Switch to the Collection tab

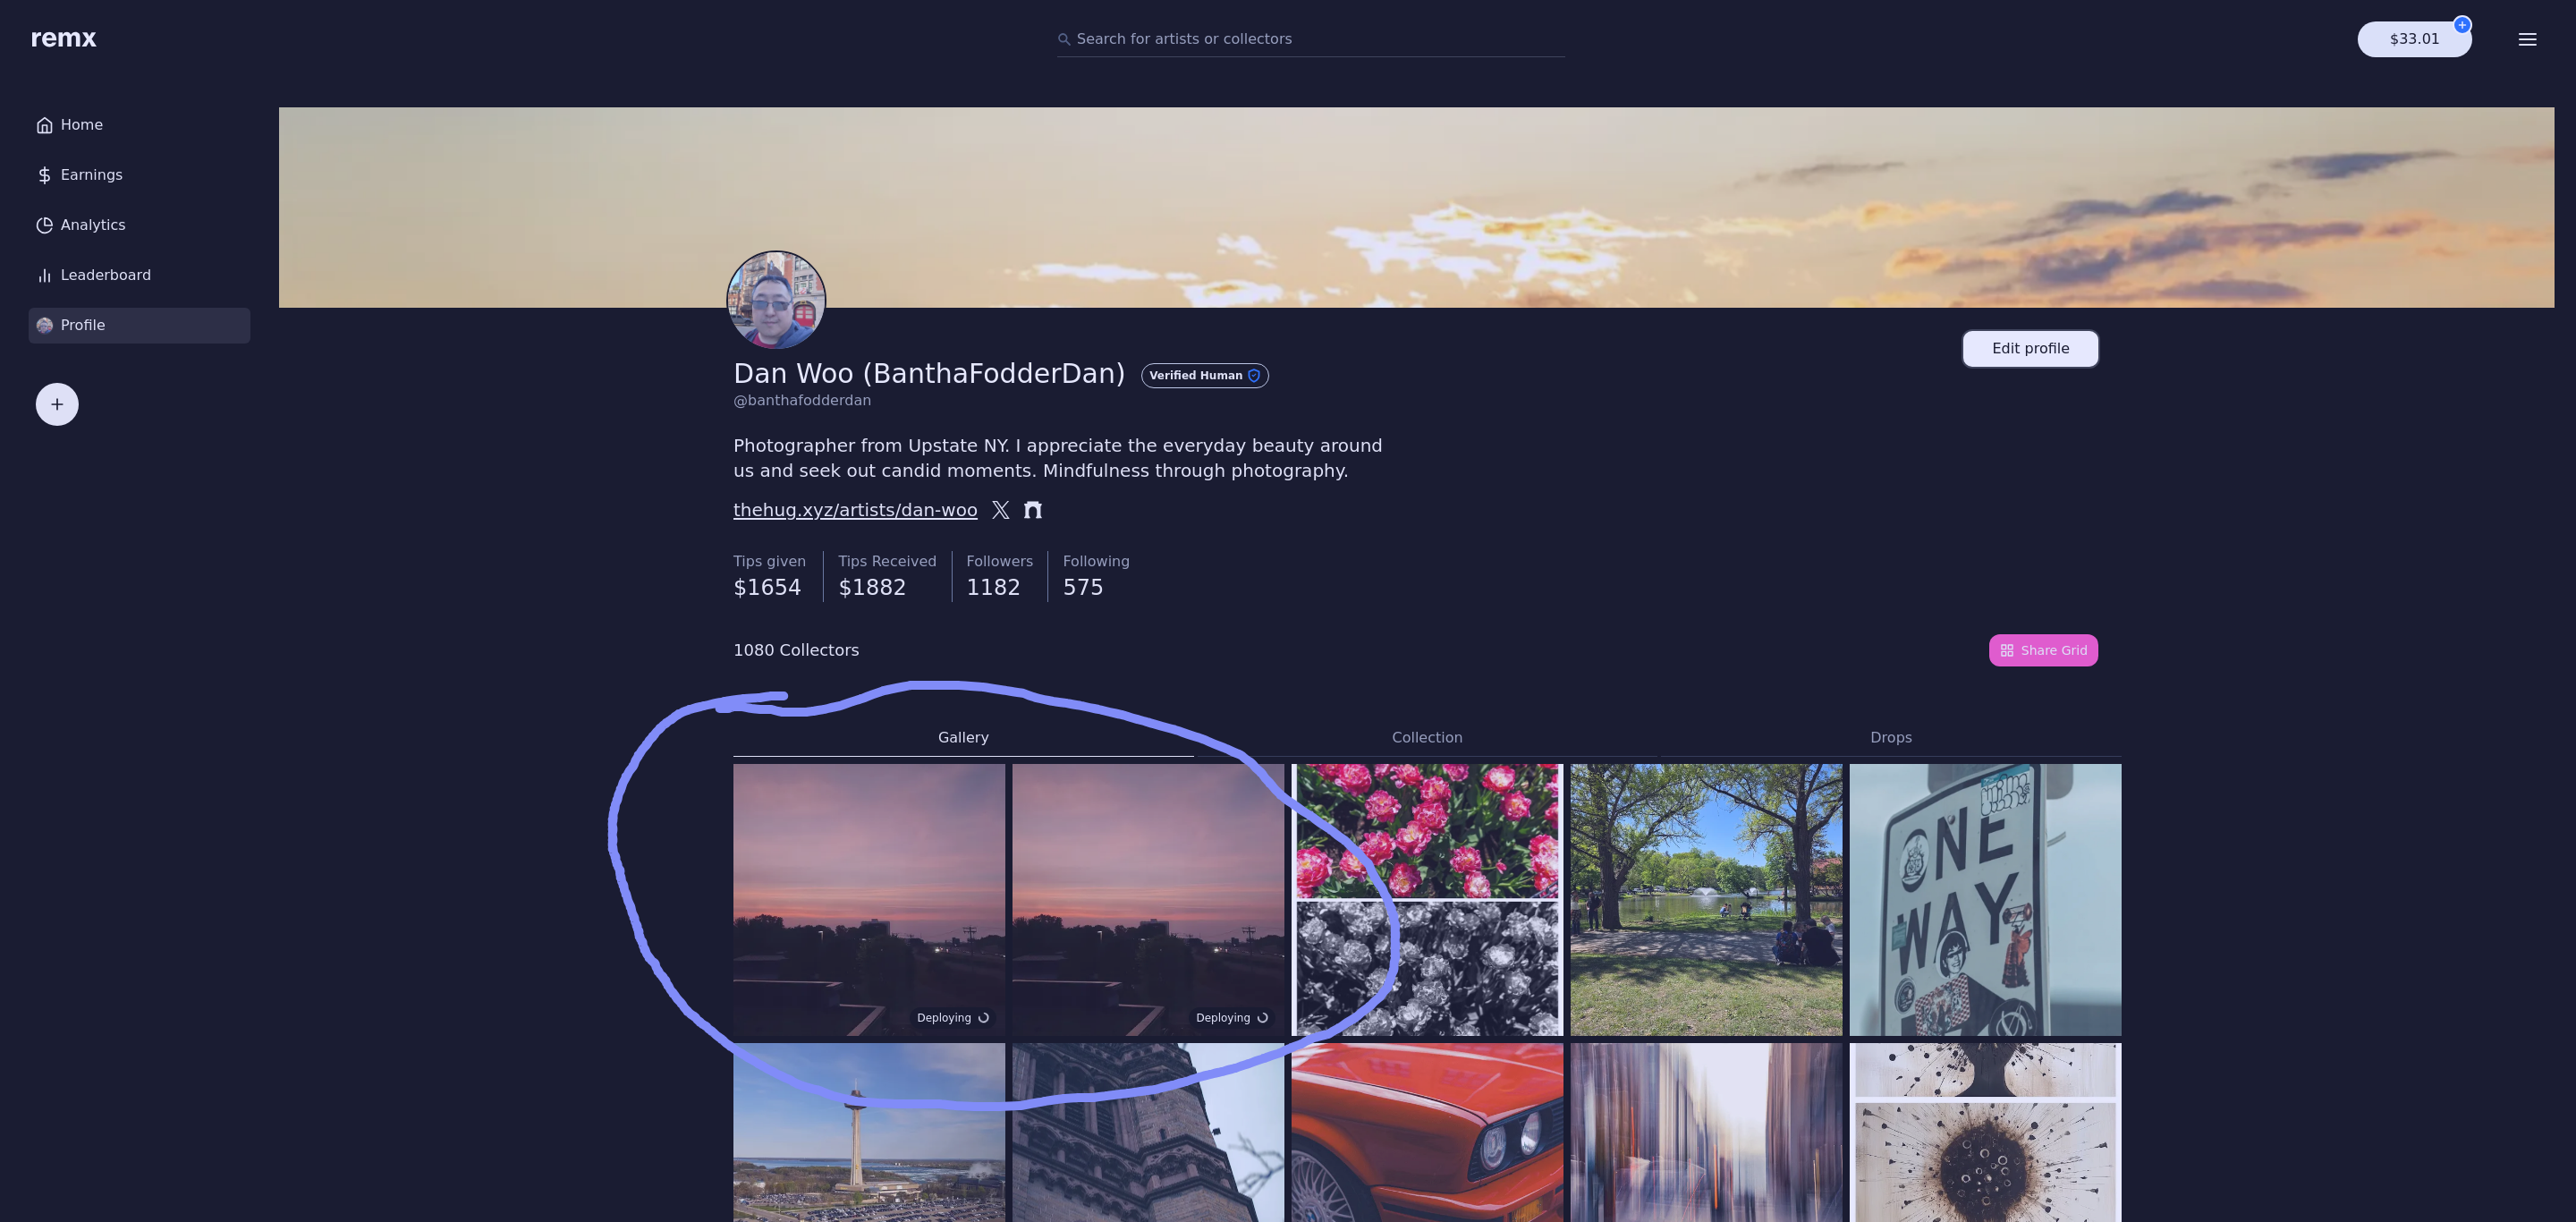click(x=1426, y=737)
